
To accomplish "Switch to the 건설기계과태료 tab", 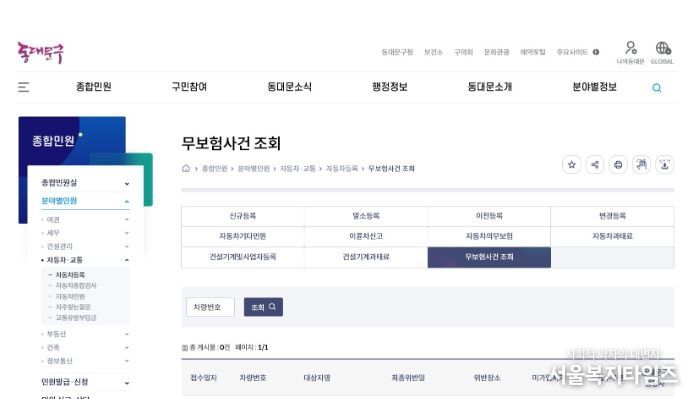I will pyautogui.click(x=366, y=257).
